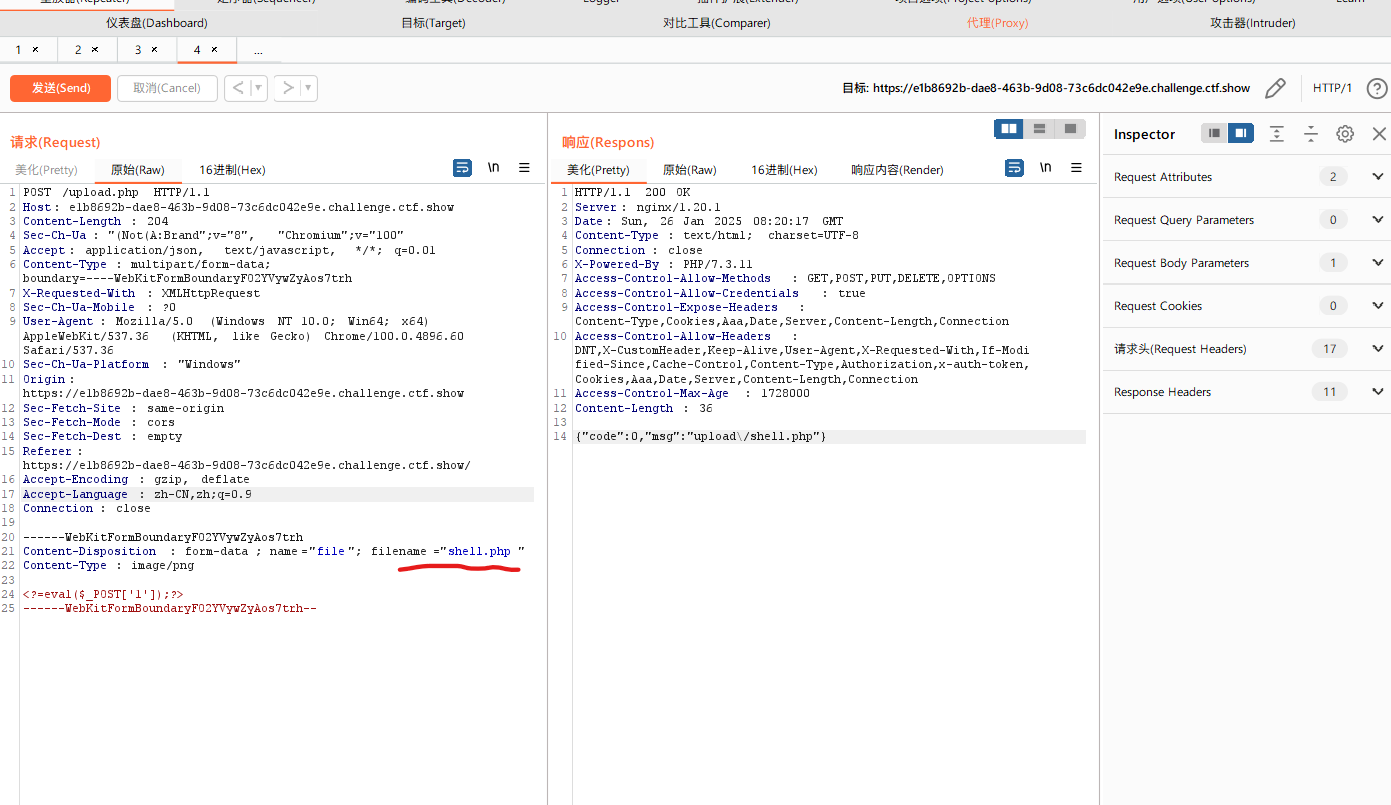Open Request panel hamburger options menu
1391x805 pixels.
point(524,168)
